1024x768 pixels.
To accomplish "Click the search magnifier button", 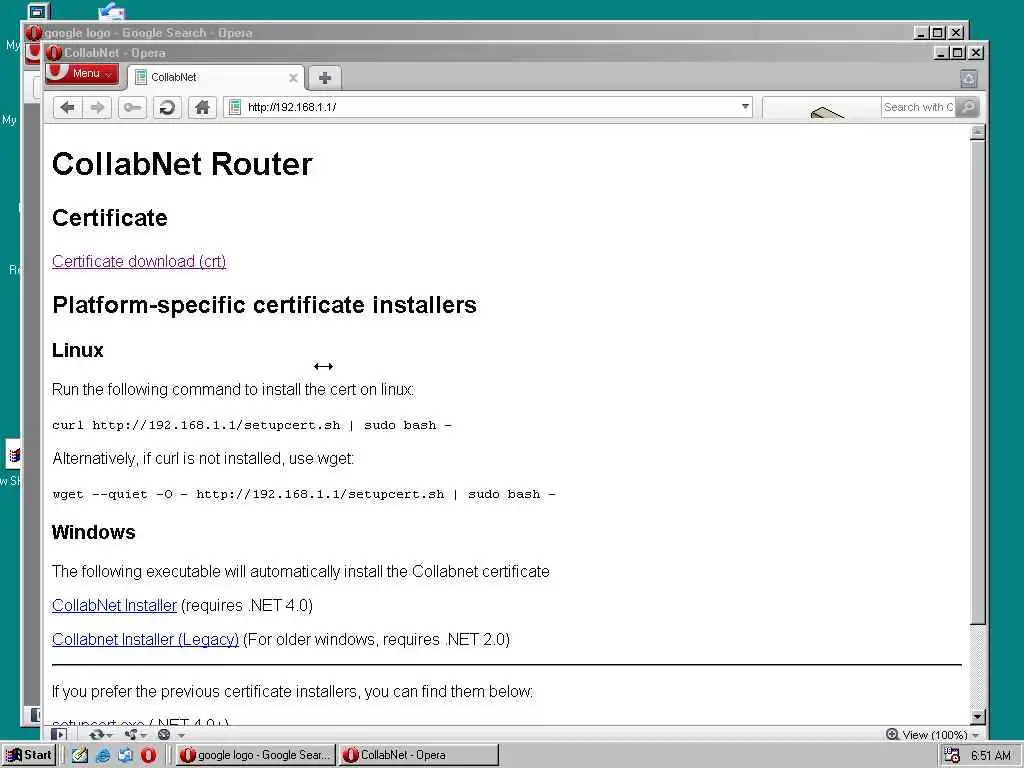I will (967, 107).
